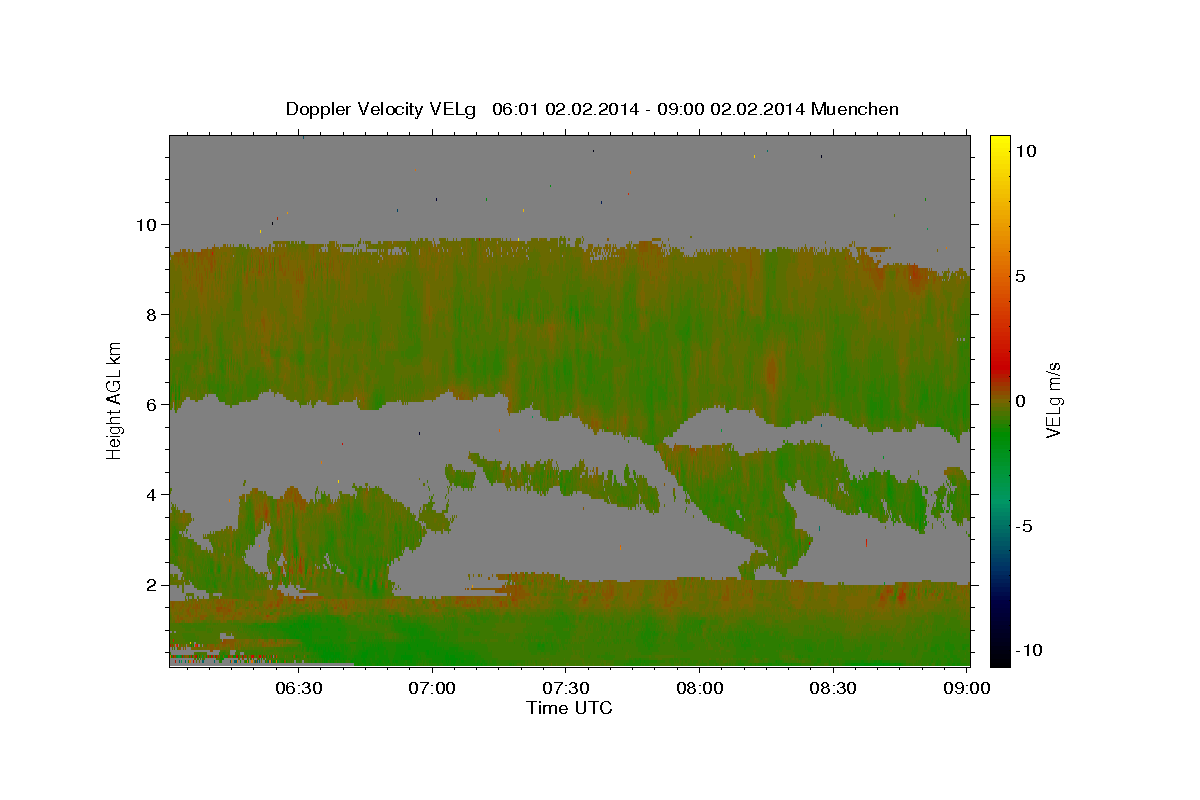Click the plot title 'Doppler Velocity VELg'
Viewport: 1200px width, 800px height.
coord(383,109)
